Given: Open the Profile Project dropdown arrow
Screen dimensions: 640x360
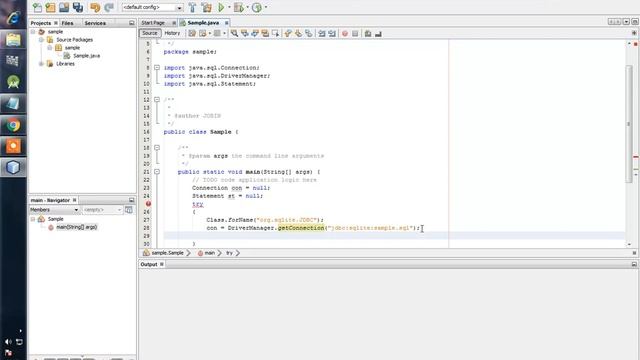Looking at the screenshot, I should (x=266, y=7).
